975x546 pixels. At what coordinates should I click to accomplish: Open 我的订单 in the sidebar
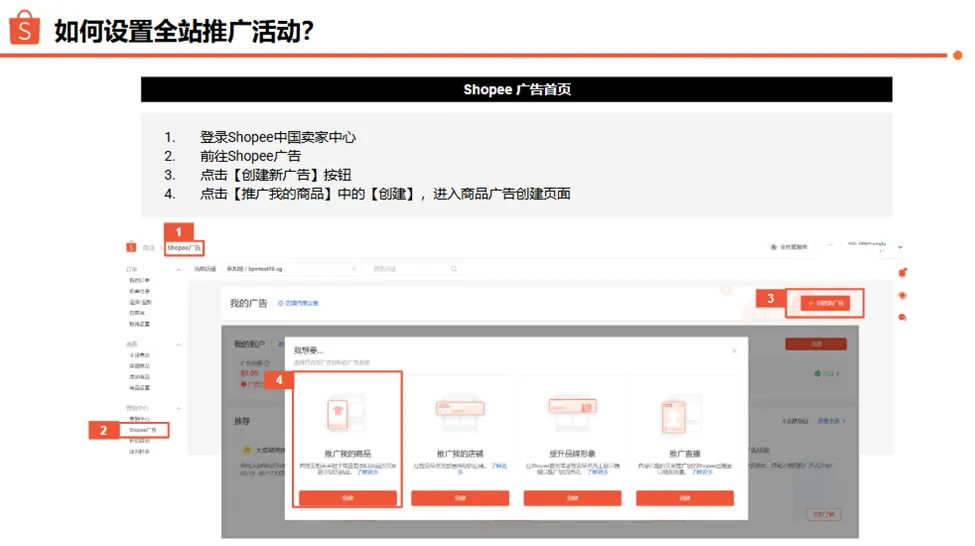coord(139,280)
